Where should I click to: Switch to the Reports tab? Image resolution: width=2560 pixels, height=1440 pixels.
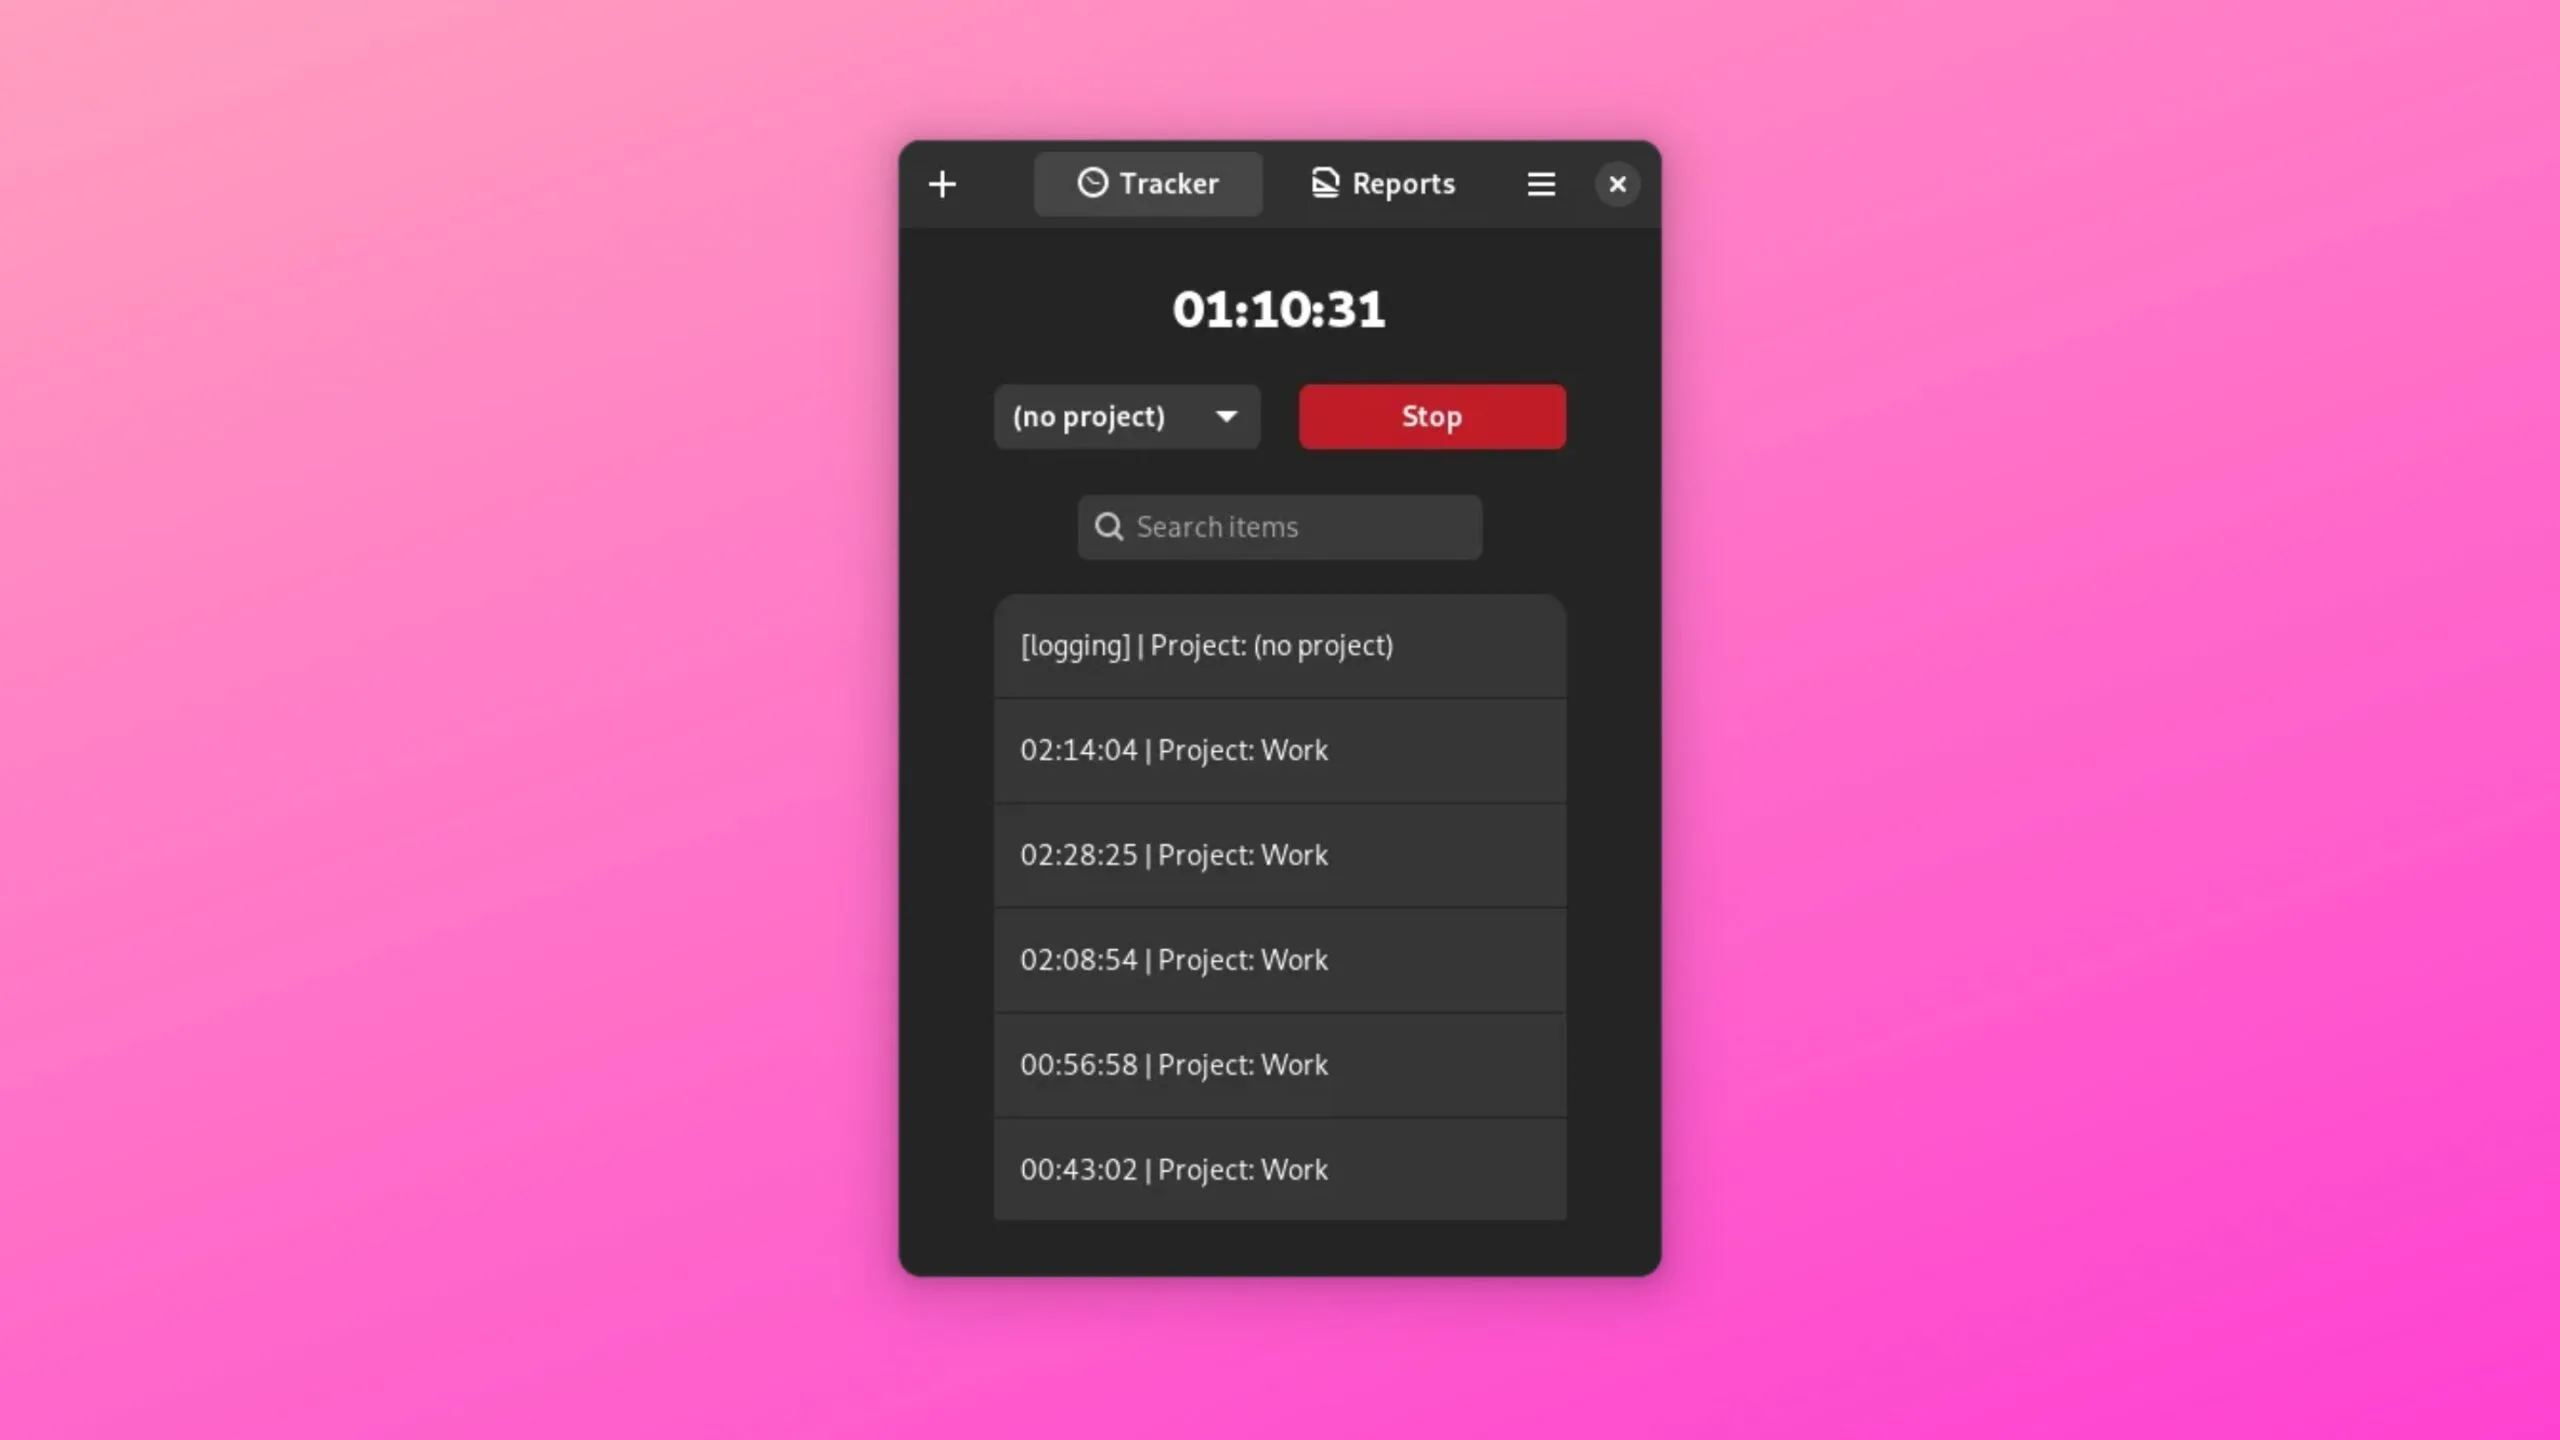click(x=1380, y=183)
